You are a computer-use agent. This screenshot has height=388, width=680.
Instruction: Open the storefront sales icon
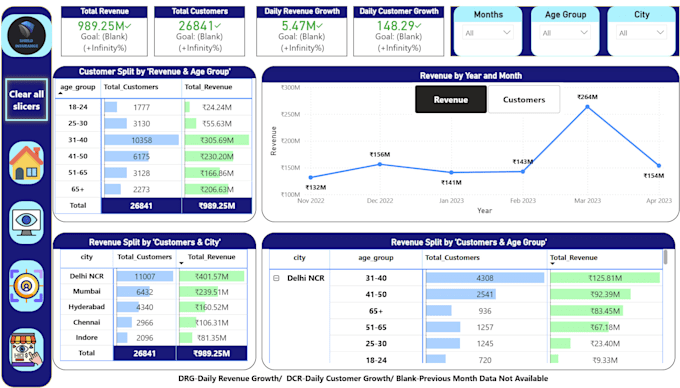pos(26,349)
